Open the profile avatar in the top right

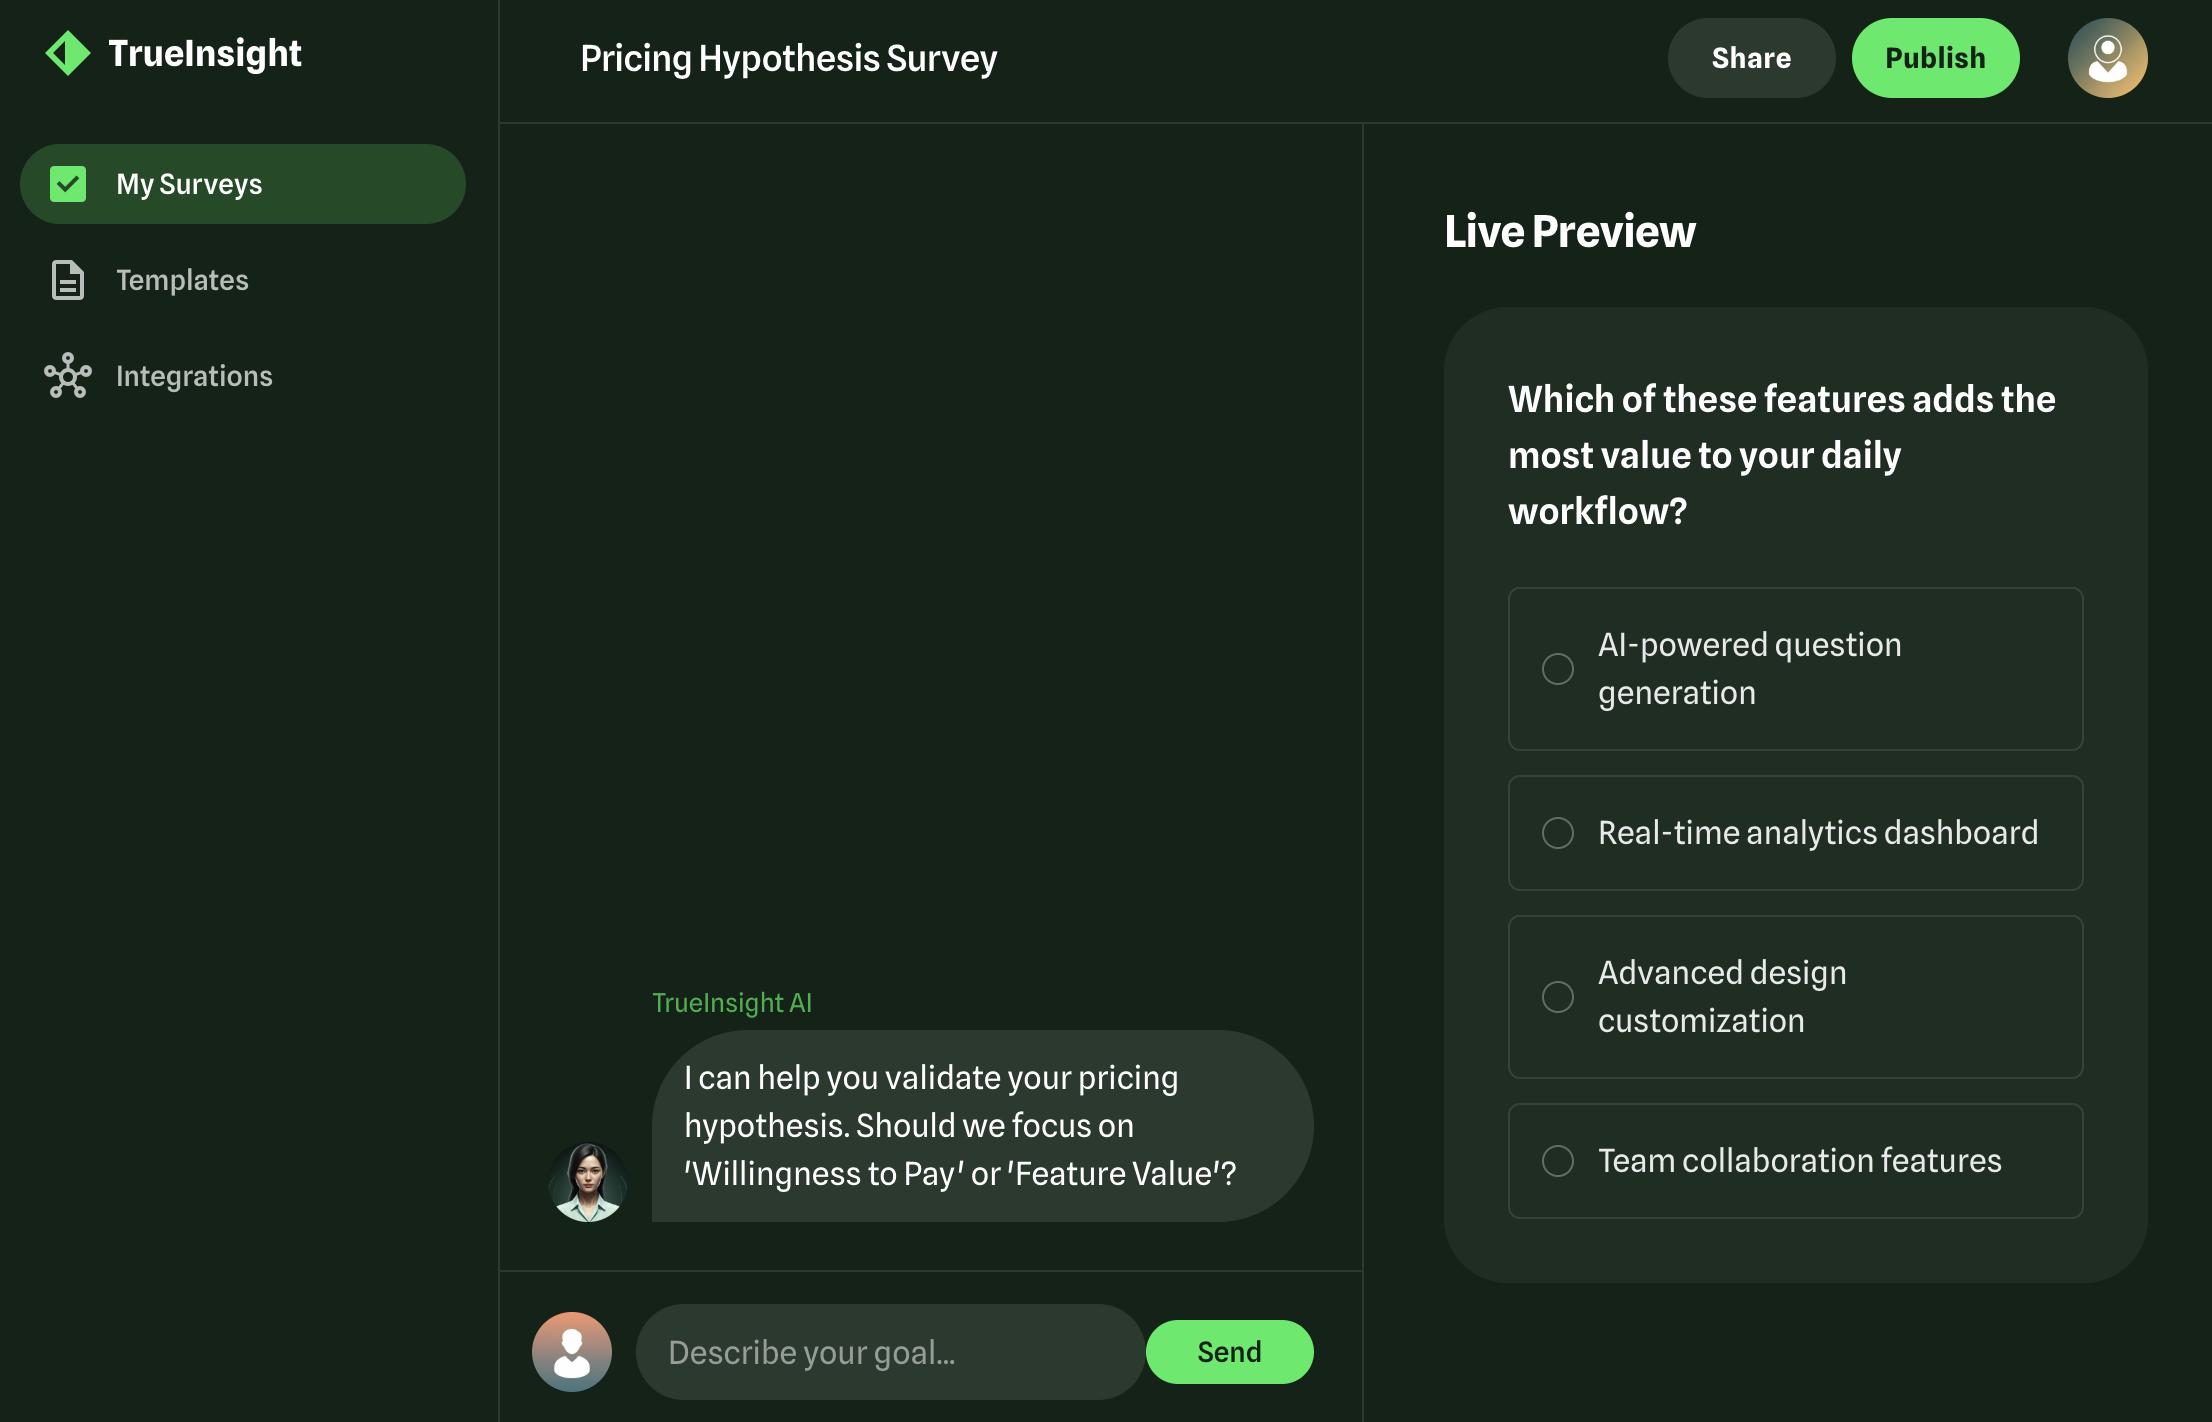[2108, 57]
